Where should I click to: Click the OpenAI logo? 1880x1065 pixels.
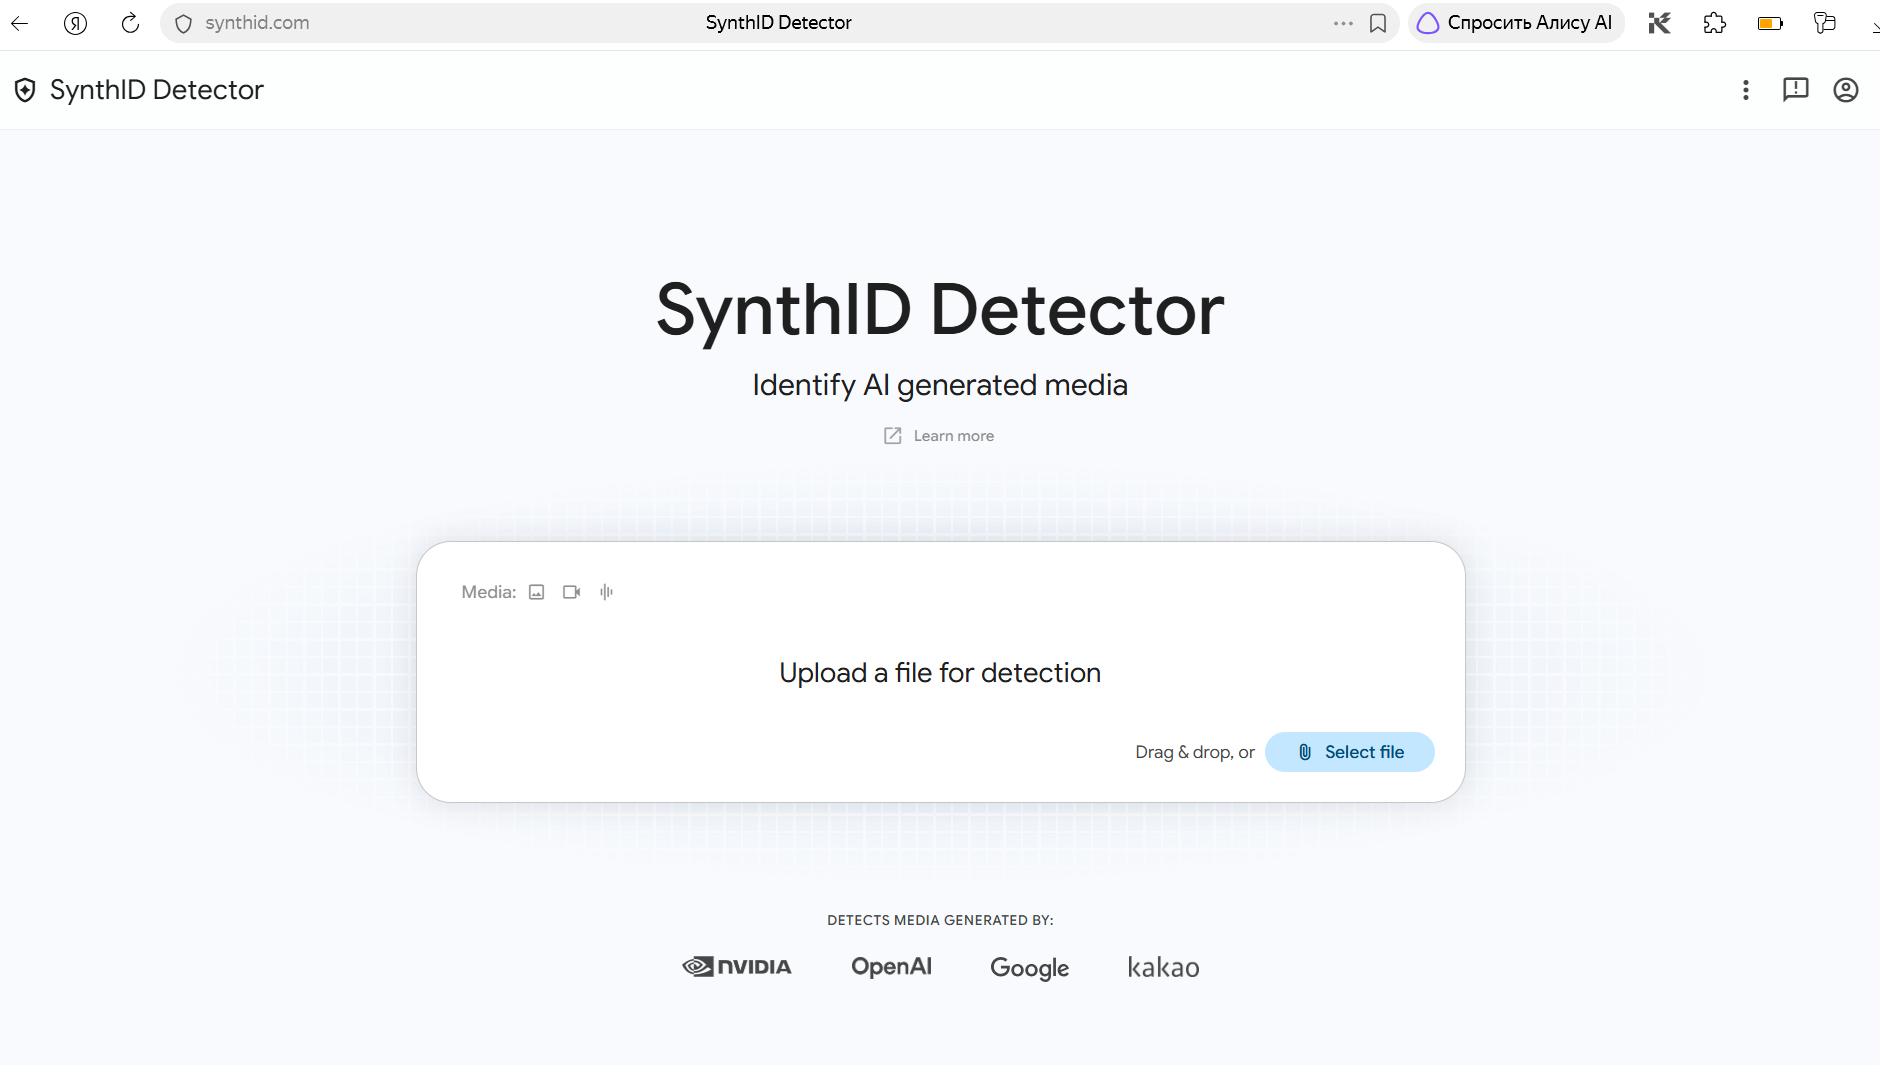tap(891, 967)
